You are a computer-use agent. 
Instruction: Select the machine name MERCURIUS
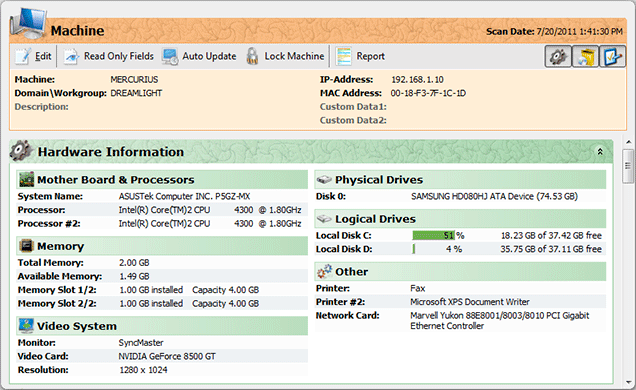134,79
